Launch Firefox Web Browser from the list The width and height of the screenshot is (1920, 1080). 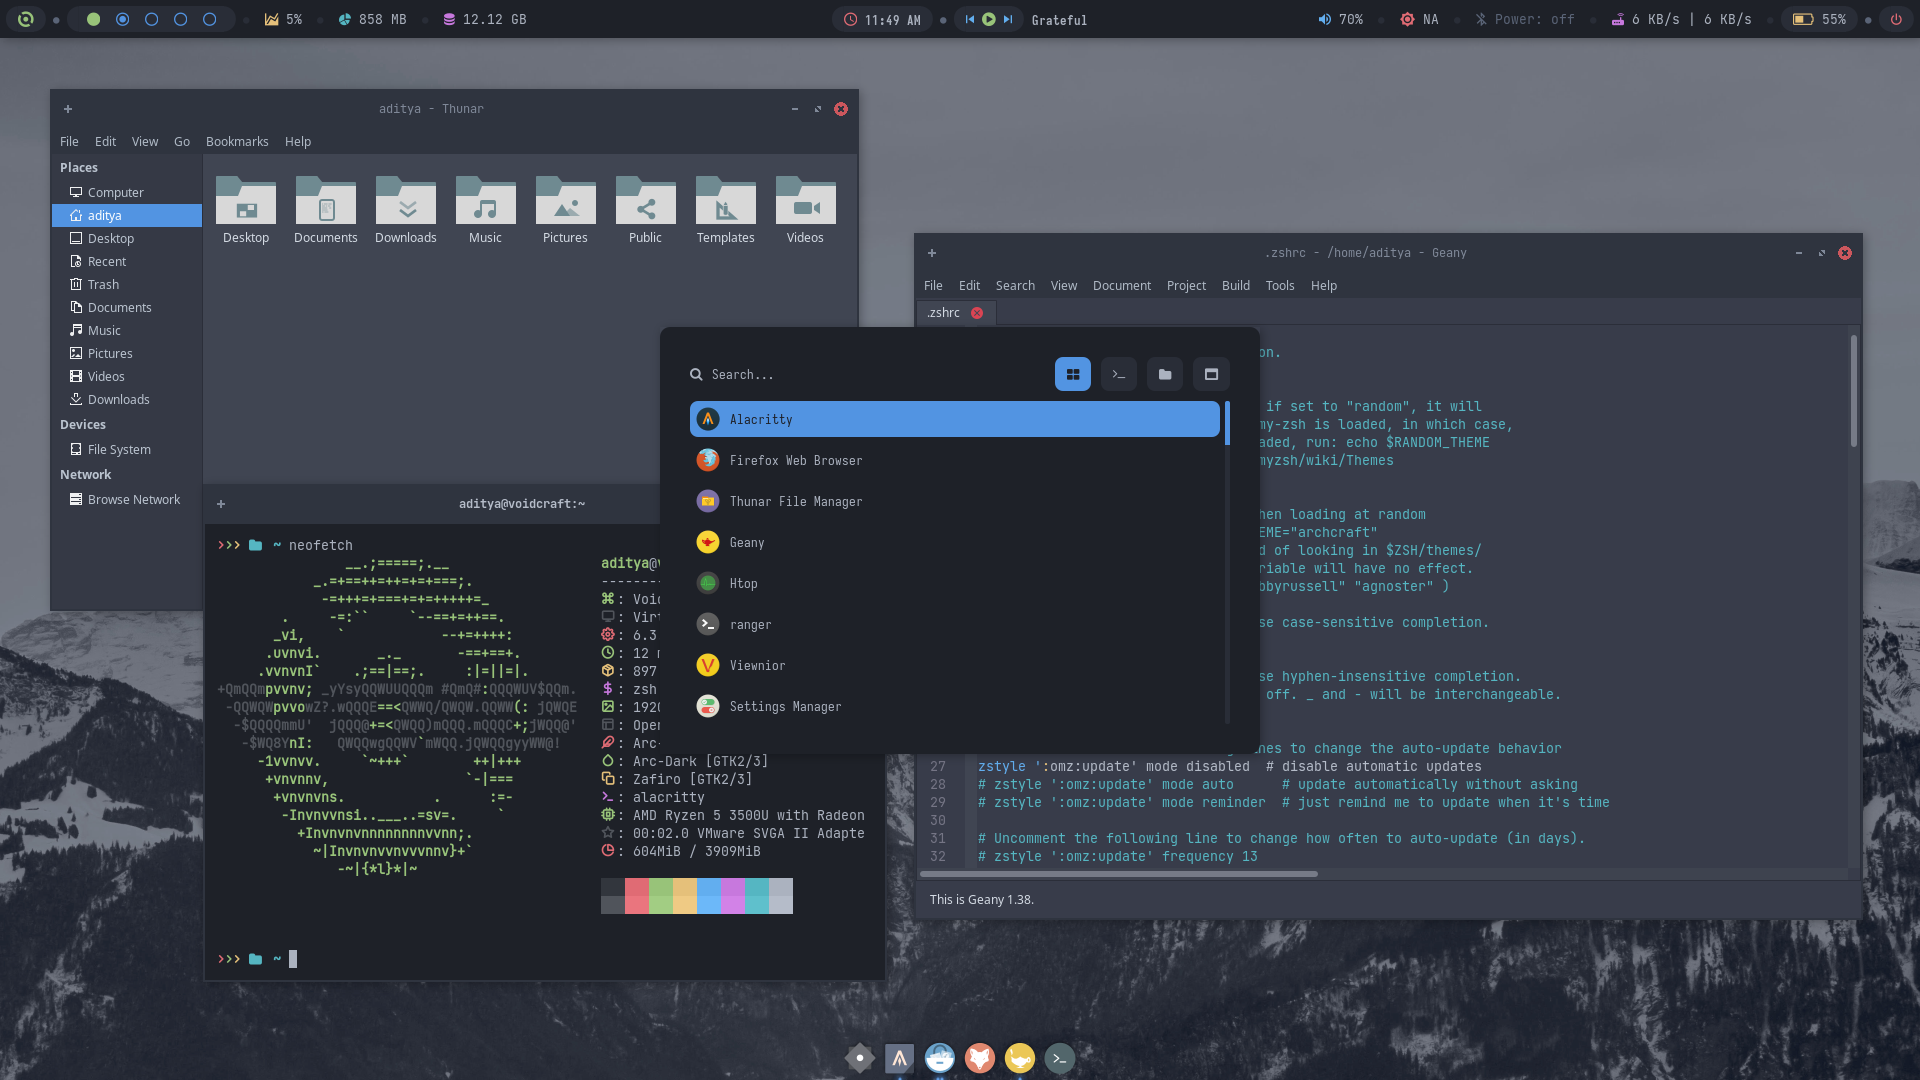795,461
